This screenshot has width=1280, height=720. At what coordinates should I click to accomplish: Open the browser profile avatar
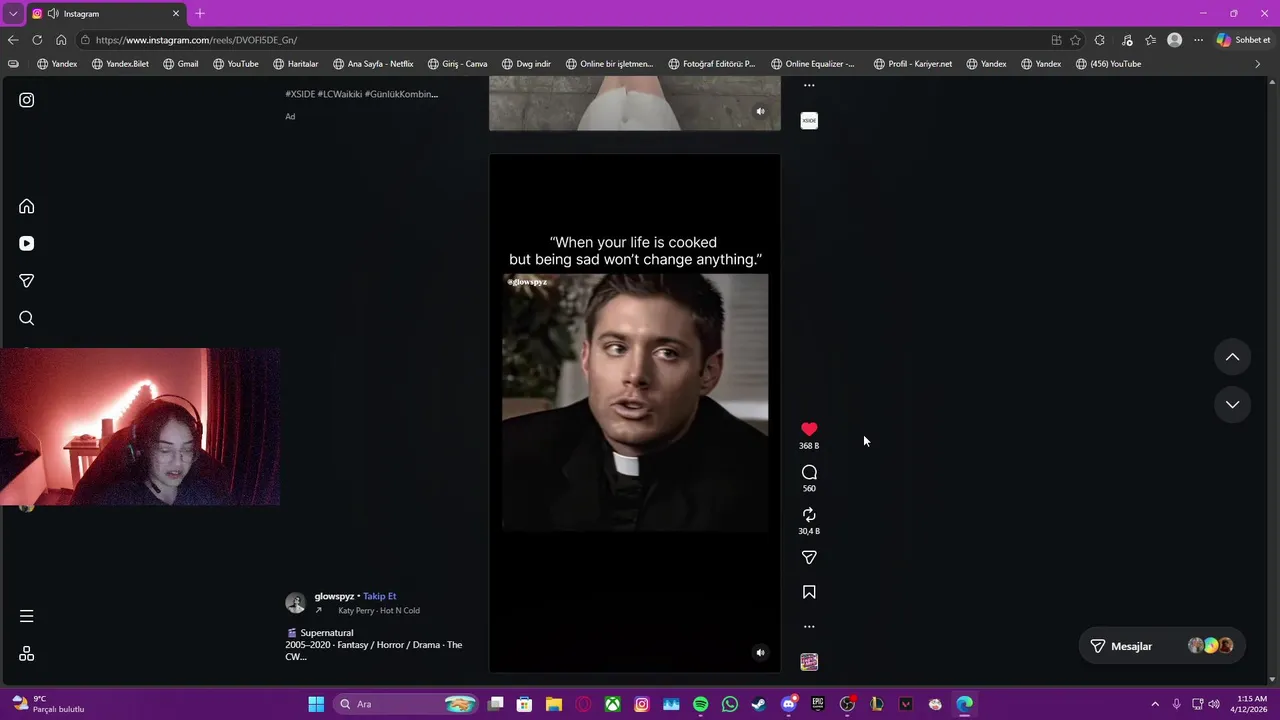pos(1174,40)
